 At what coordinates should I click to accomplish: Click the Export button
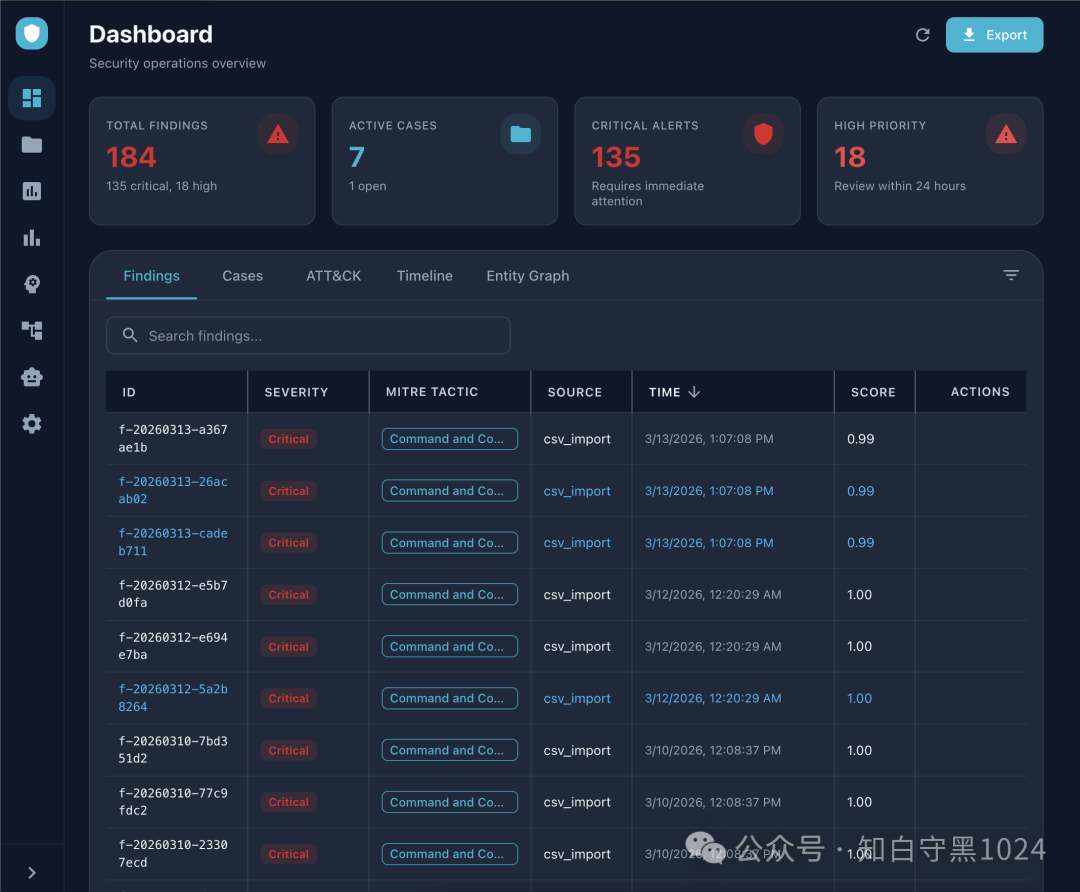tap(994, 34)
